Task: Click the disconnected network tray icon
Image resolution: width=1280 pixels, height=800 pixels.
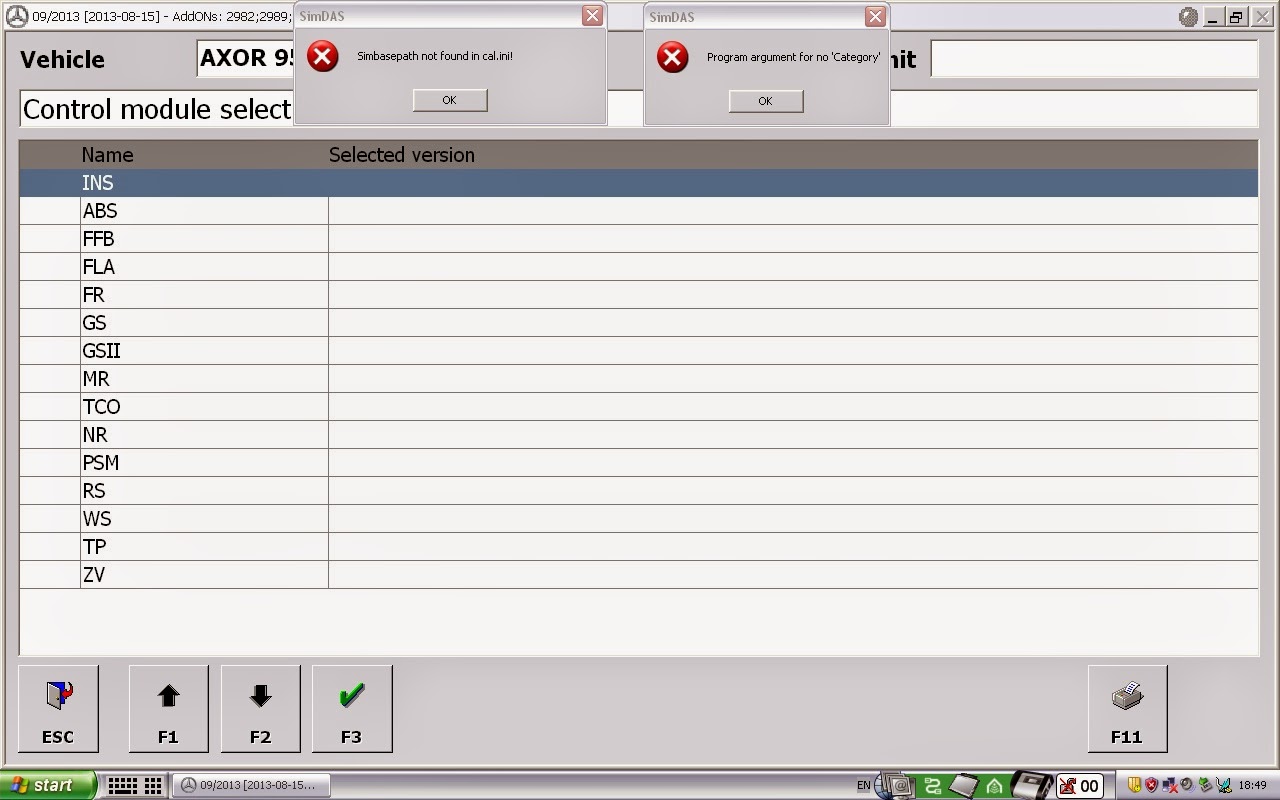Action: [x=1169, y=786]
